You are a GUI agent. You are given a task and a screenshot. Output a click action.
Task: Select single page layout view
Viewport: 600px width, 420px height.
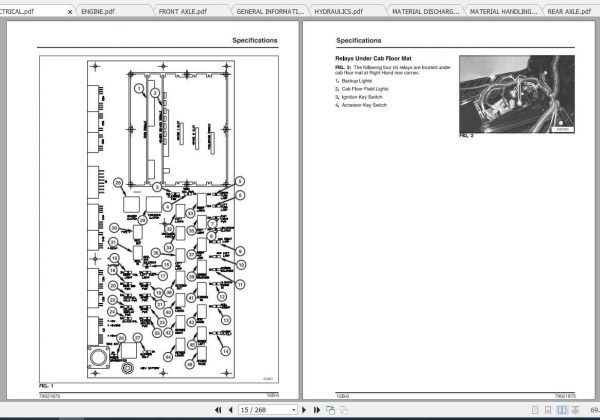[x=535, y=410]
